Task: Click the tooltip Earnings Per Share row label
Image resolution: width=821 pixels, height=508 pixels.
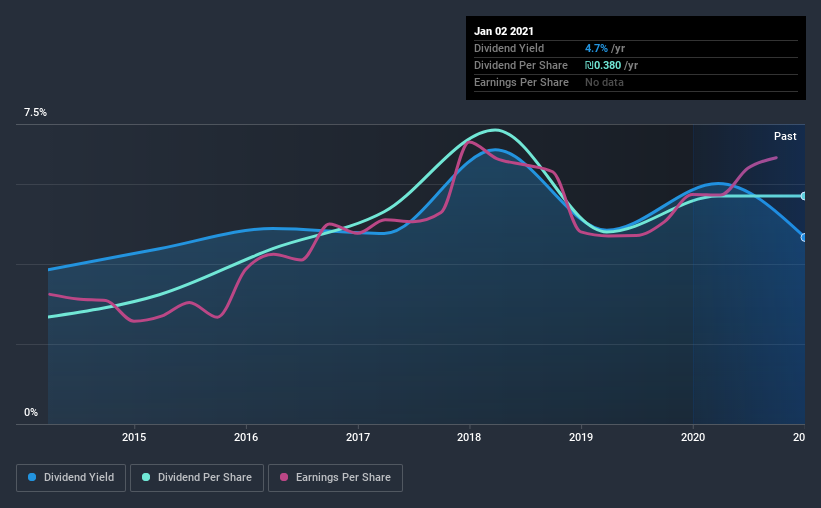Action: coord(522,82)
